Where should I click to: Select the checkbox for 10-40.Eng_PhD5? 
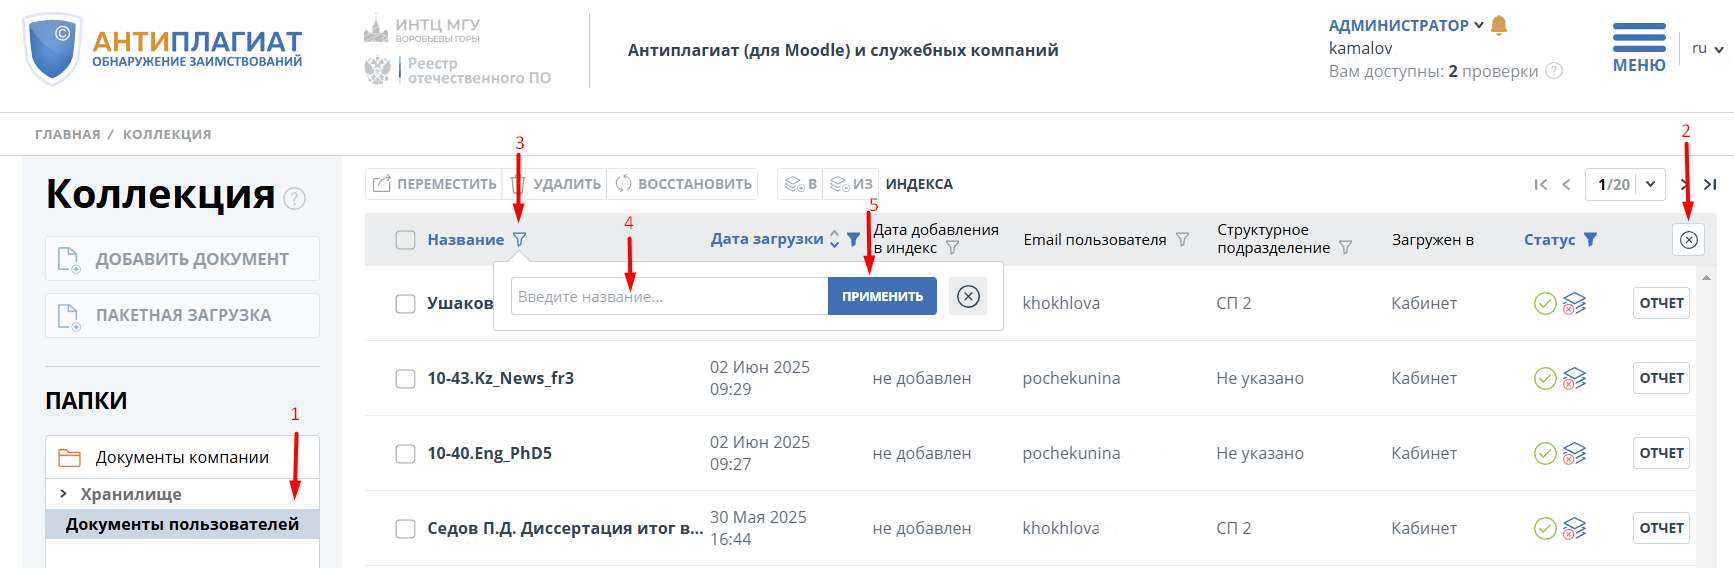click(405, 453)
